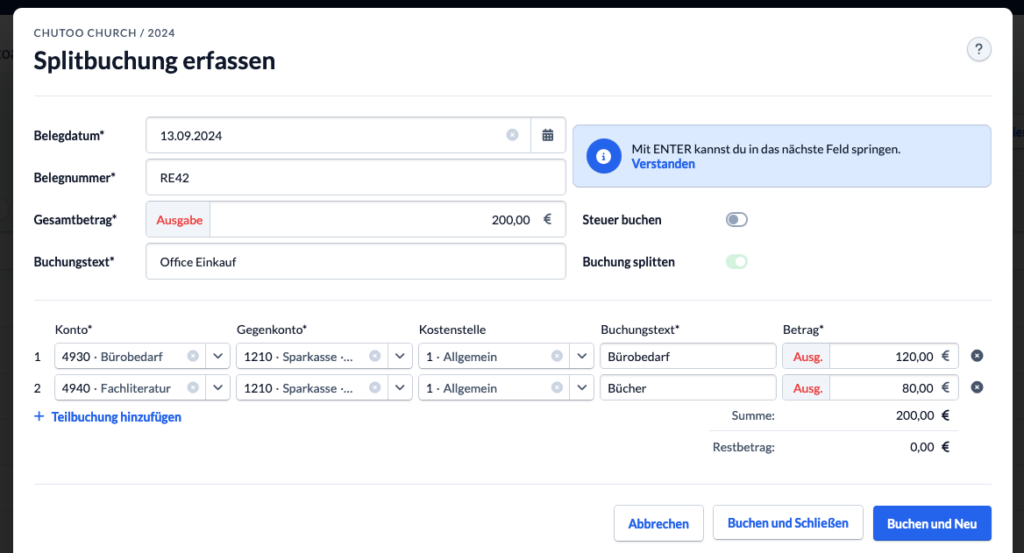
Task: Open the Belegdatum calendar picker
Action: pyautogui.click(x=548, y=135)
